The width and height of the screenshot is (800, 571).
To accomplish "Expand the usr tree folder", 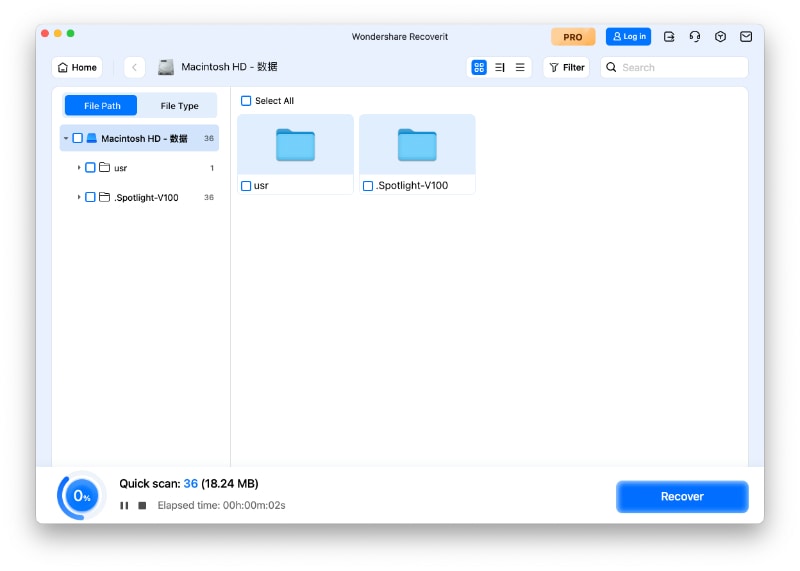I will tap(79, 167).
